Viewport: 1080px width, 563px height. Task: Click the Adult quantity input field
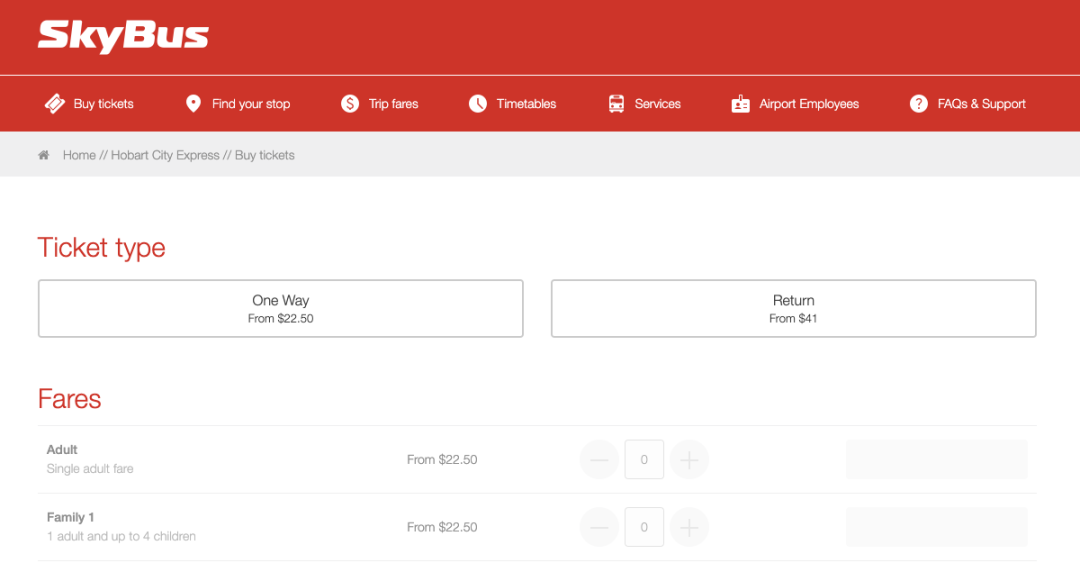tap(644, 460)
